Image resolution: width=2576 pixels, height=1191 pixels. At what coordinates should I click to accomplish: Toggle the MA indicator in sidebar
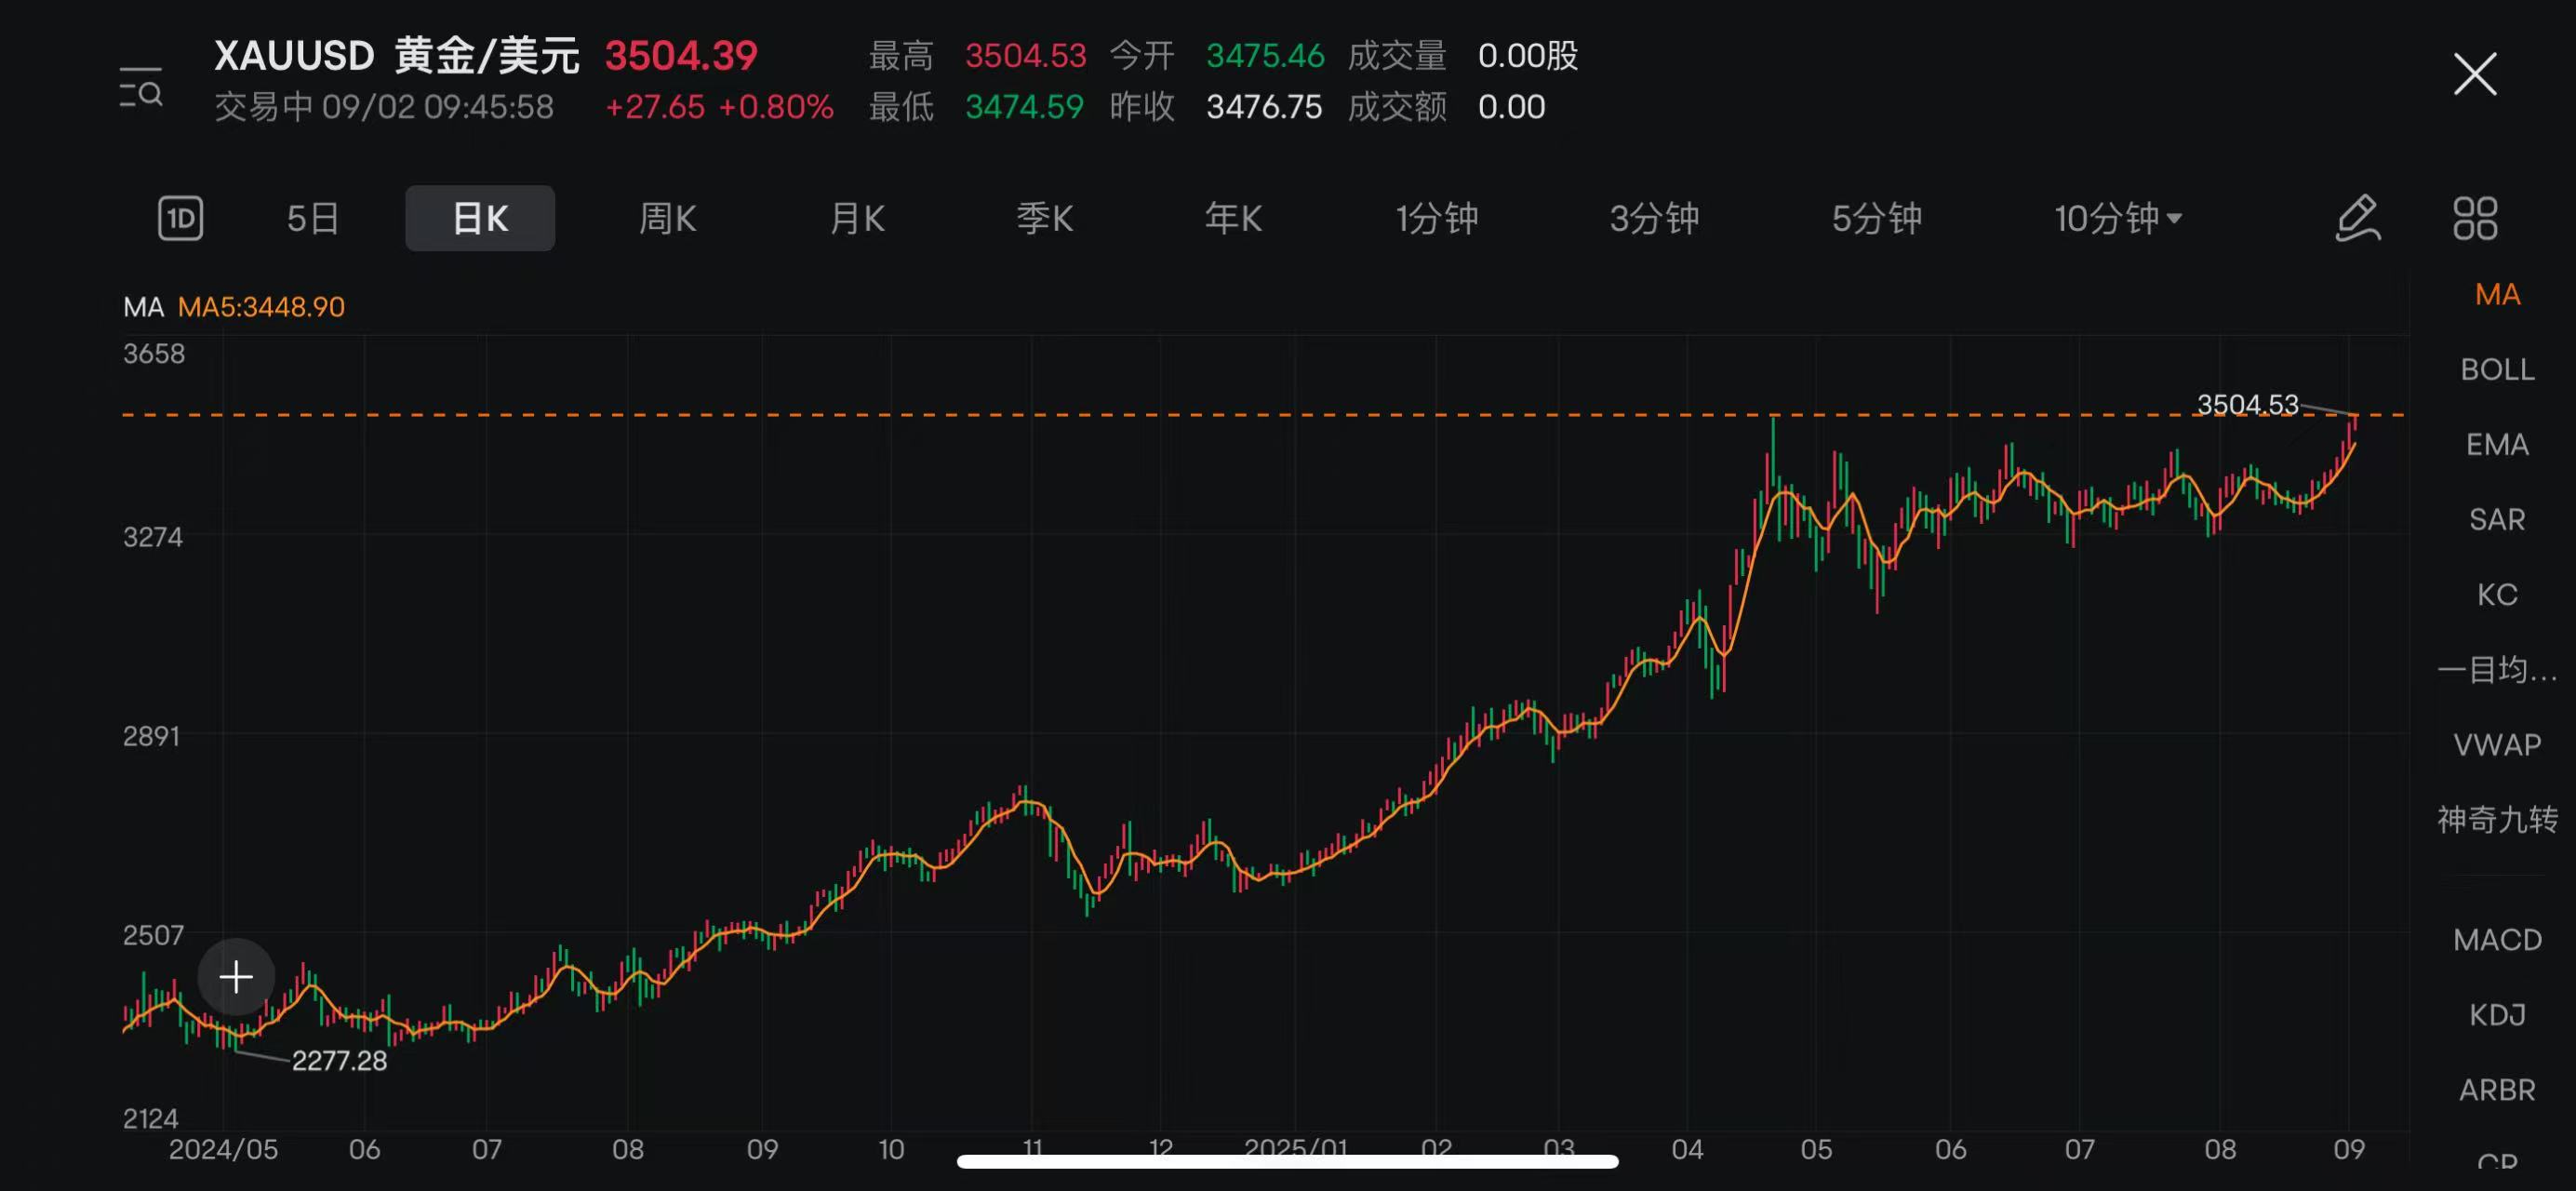(2497, 294)
